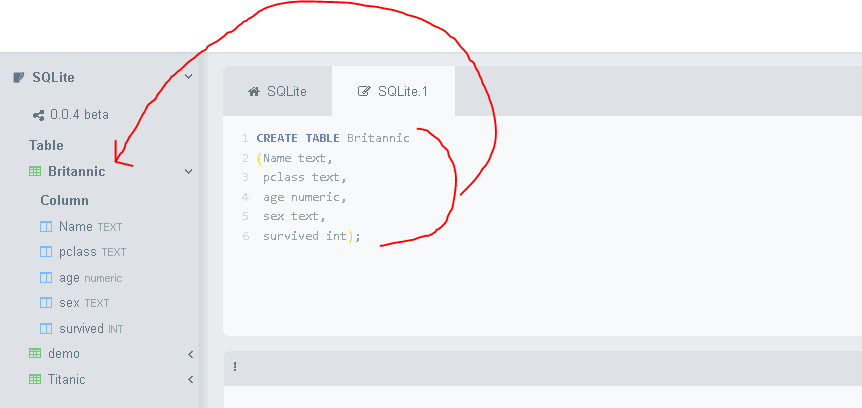Click the column icon next to survived
Viewport: 862px width, 408px height.
[46, 329]
